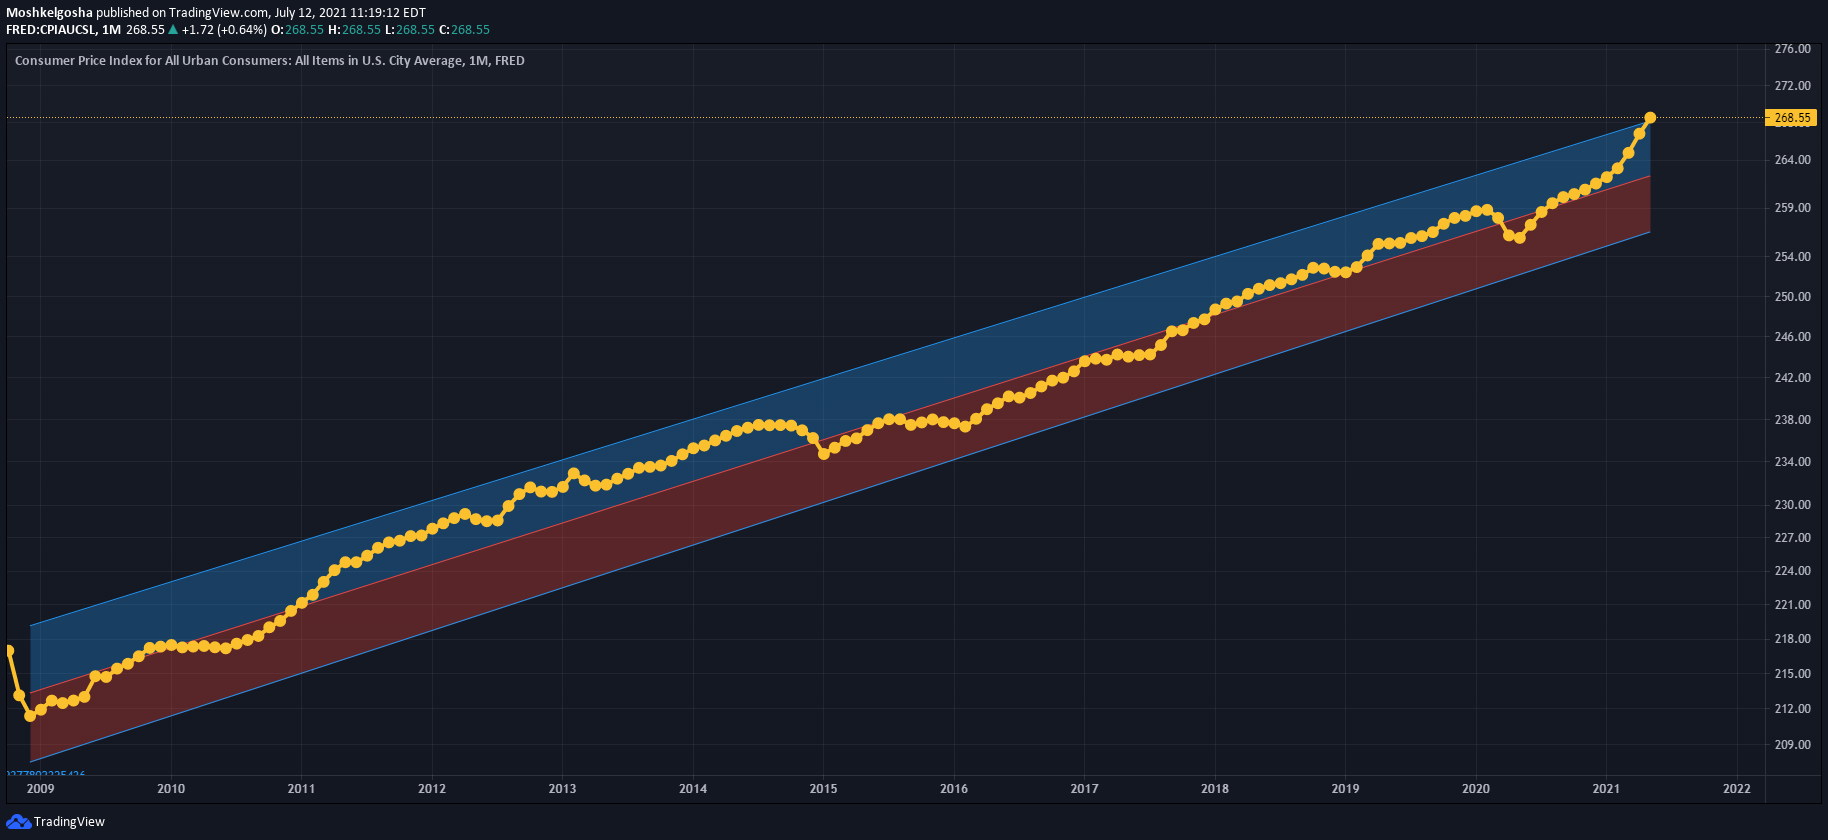This screenshot has width=1828, height=840.
Task: Click the 2017 year label on axis
Action: (1084, 789)
